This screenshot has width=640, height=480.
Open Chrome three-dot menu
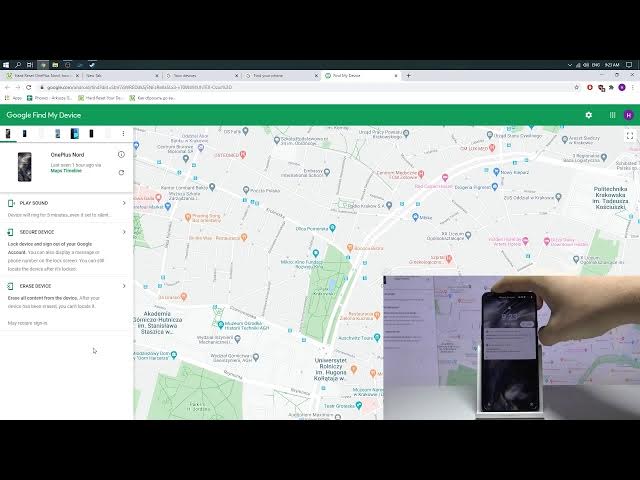pyautogui.click(x=633, y=87)
